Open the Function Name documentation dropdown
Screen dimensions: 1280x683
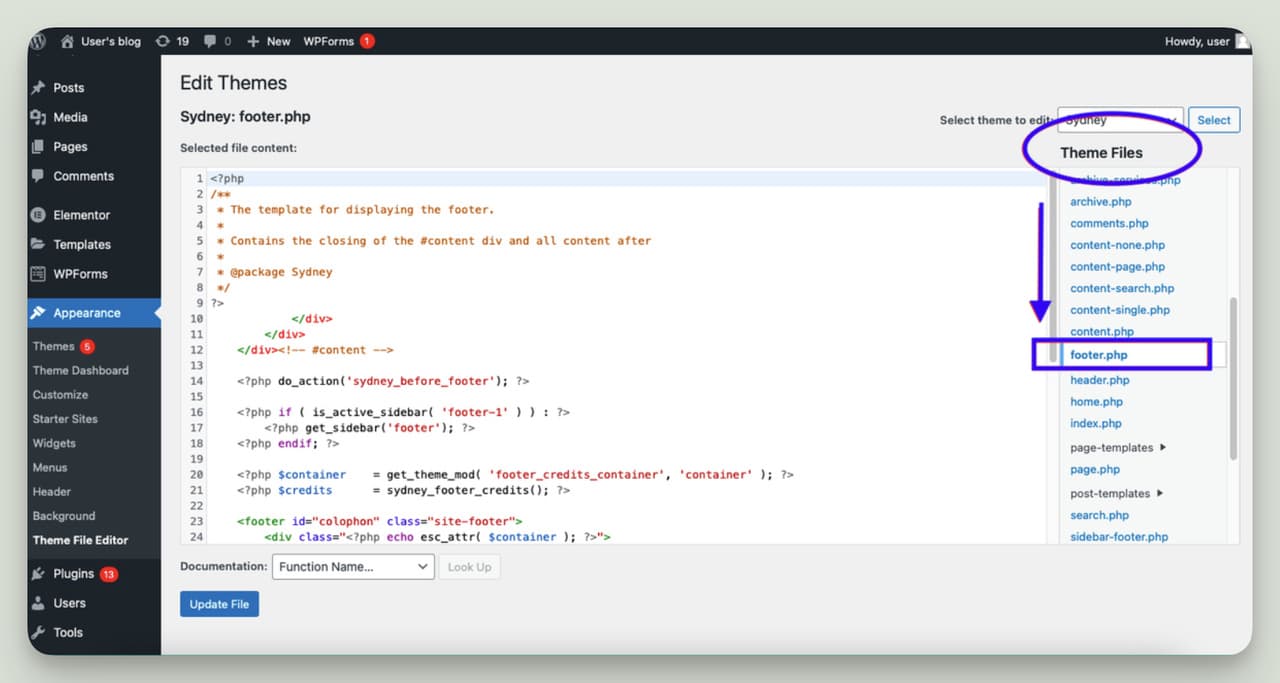point(352,567)
